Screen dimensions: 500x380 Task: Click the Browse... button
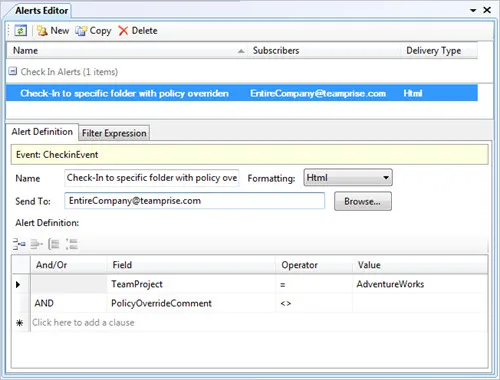click(x=363, y=201)
